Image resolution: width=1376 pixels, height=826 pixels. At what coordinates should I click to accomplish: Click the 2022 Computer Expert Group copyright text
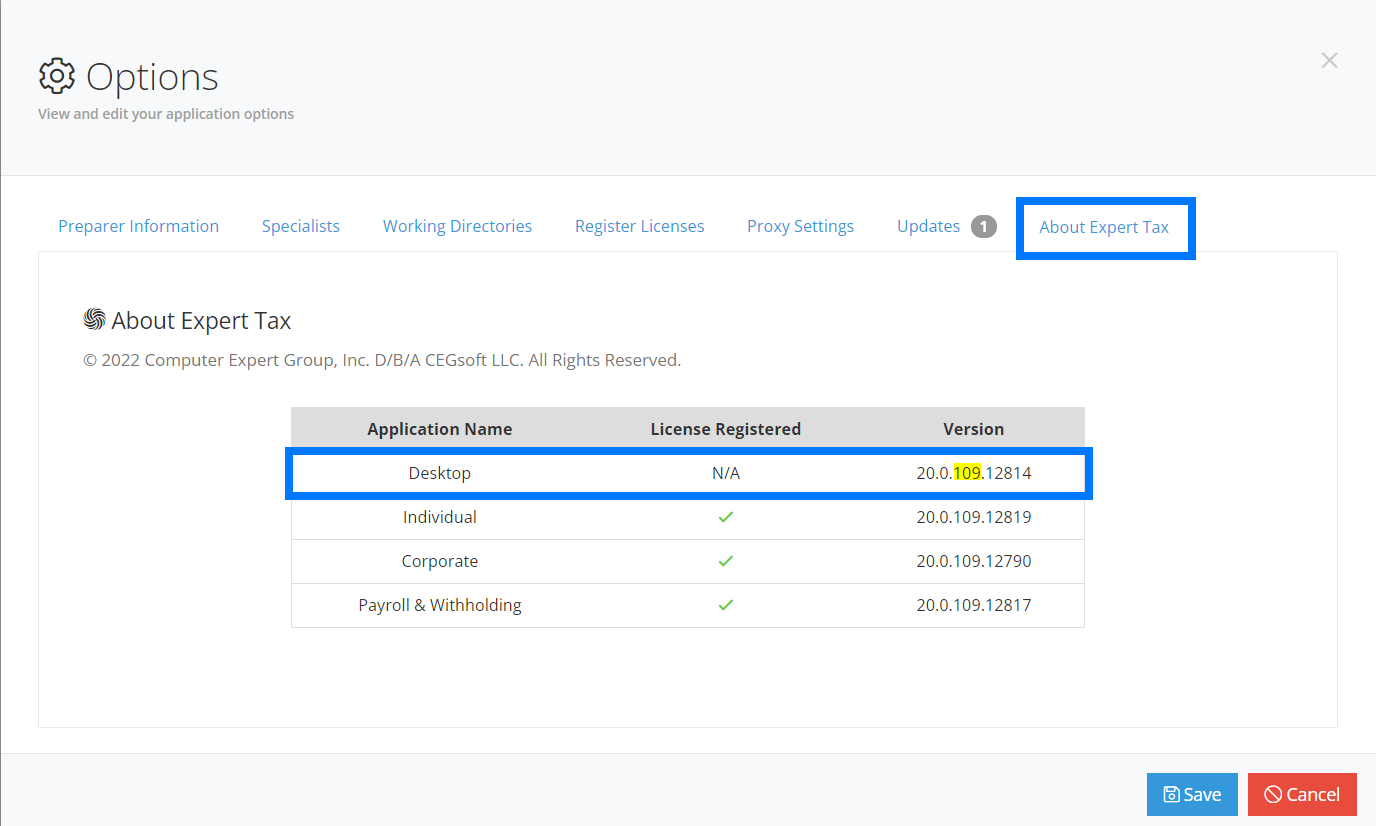point(382,360)
